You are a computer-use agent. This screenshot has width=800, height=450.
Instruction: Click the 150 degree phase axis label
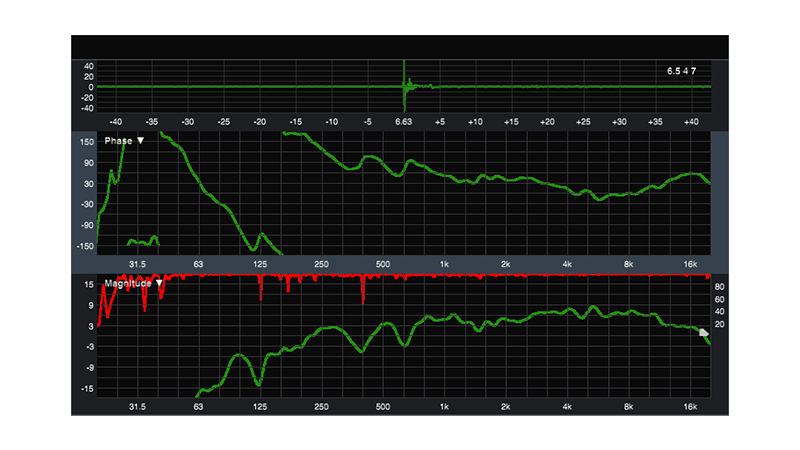click(86, 142)
